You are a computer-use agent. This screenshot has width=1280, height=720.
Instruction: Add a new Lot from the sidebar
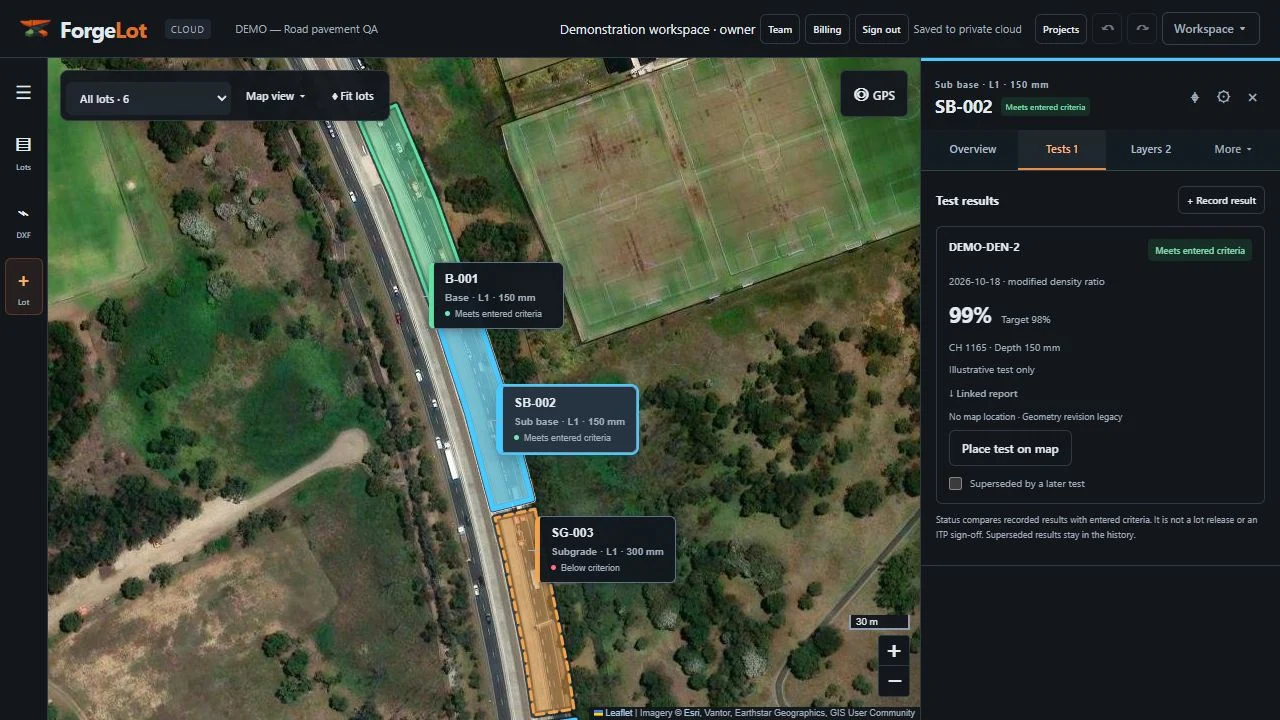coord(23,287)
